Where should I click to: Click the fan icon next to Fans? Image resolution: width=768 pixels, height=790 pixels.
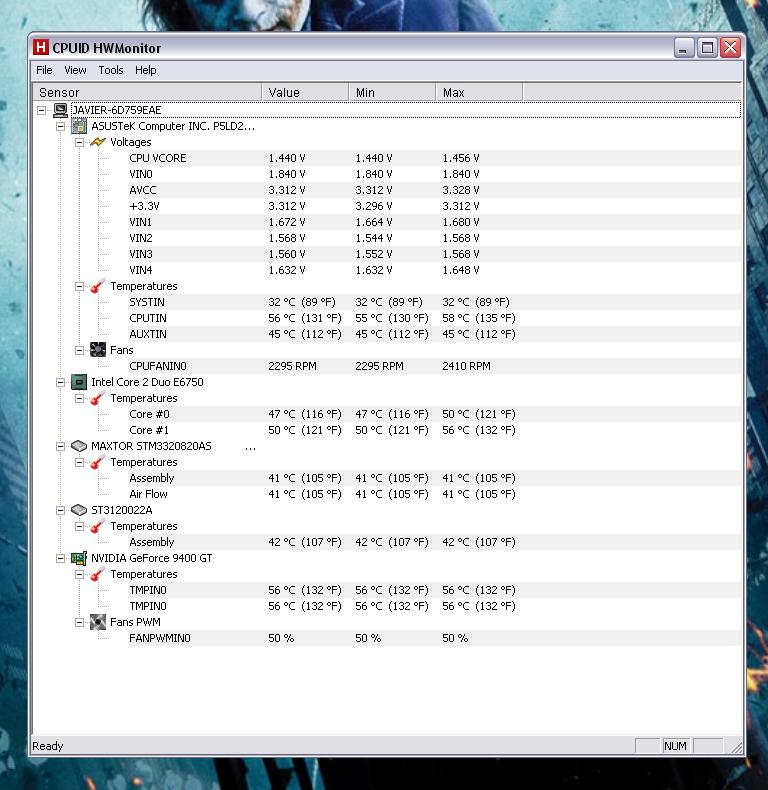[98, 350]
